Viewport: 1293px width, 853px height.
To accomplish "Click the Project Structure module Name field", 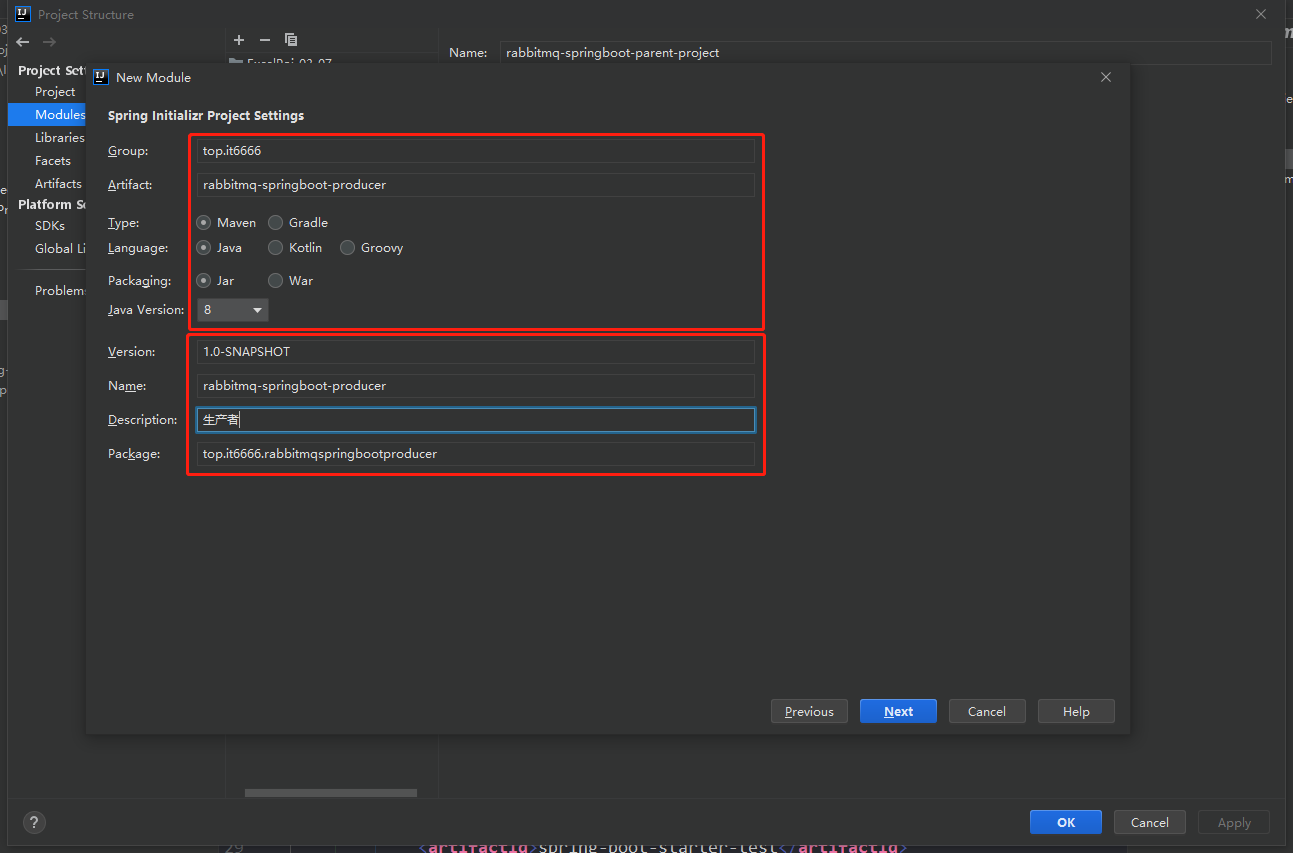I will pos(886,53).
